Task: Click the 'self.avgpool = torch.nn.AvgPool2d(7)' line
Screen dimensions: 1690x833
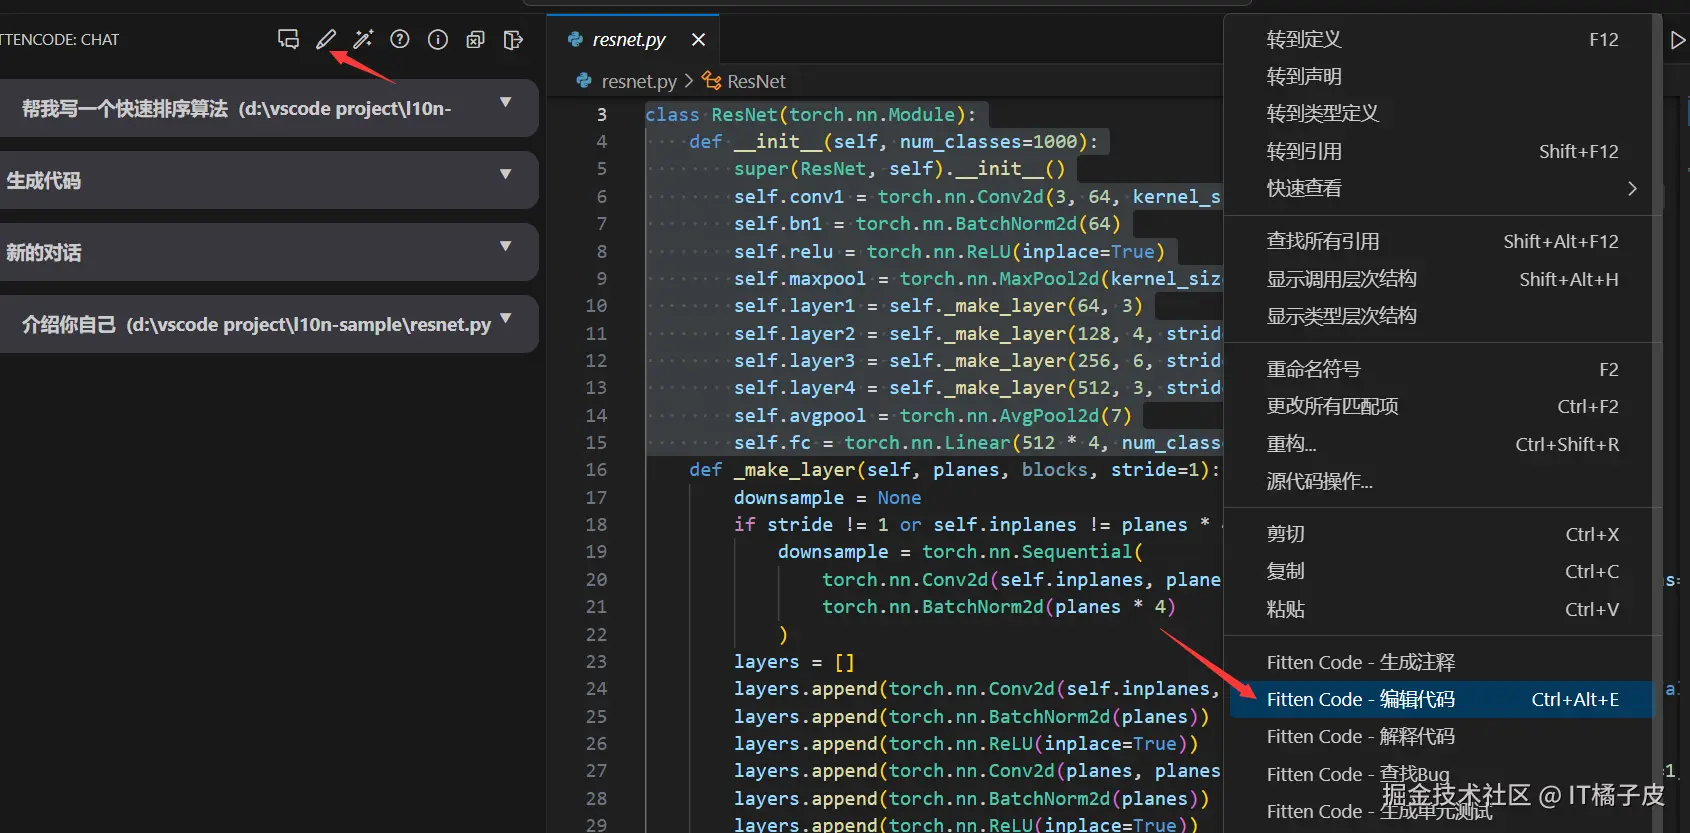Action: [x=932, y=415]
